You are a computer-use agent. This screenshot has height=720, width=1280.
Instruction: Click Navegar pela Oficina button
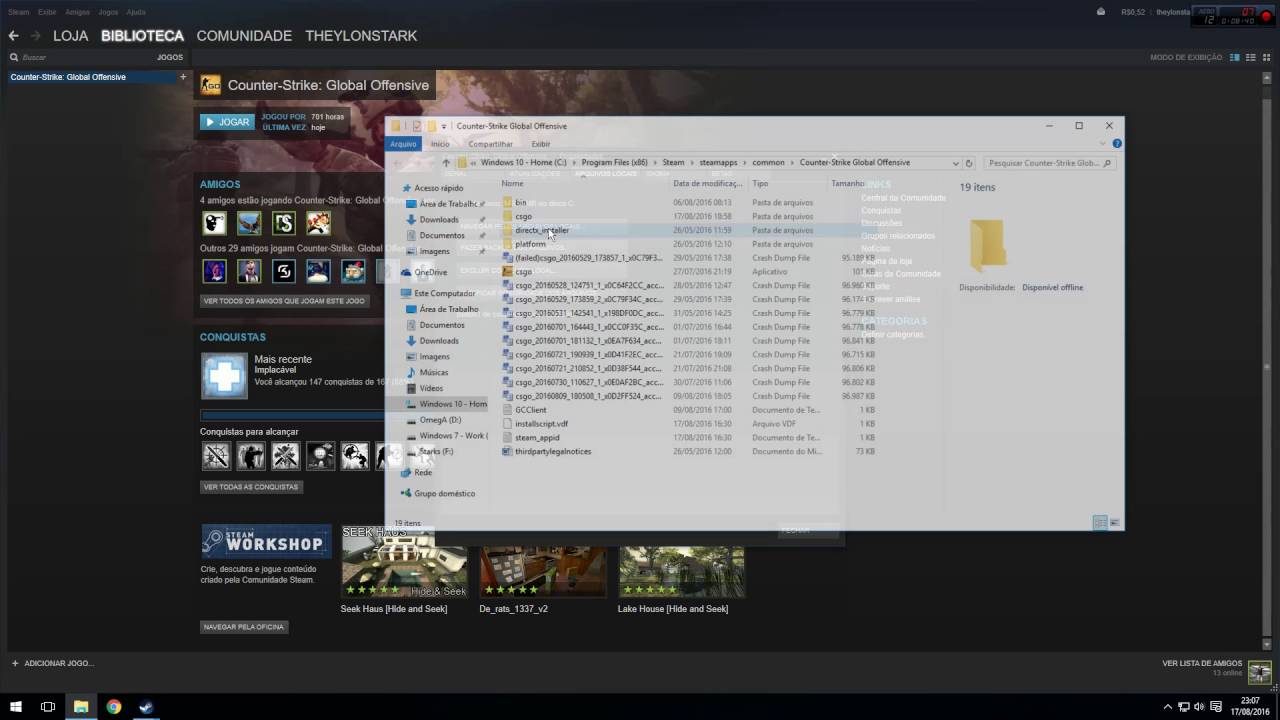244,627
